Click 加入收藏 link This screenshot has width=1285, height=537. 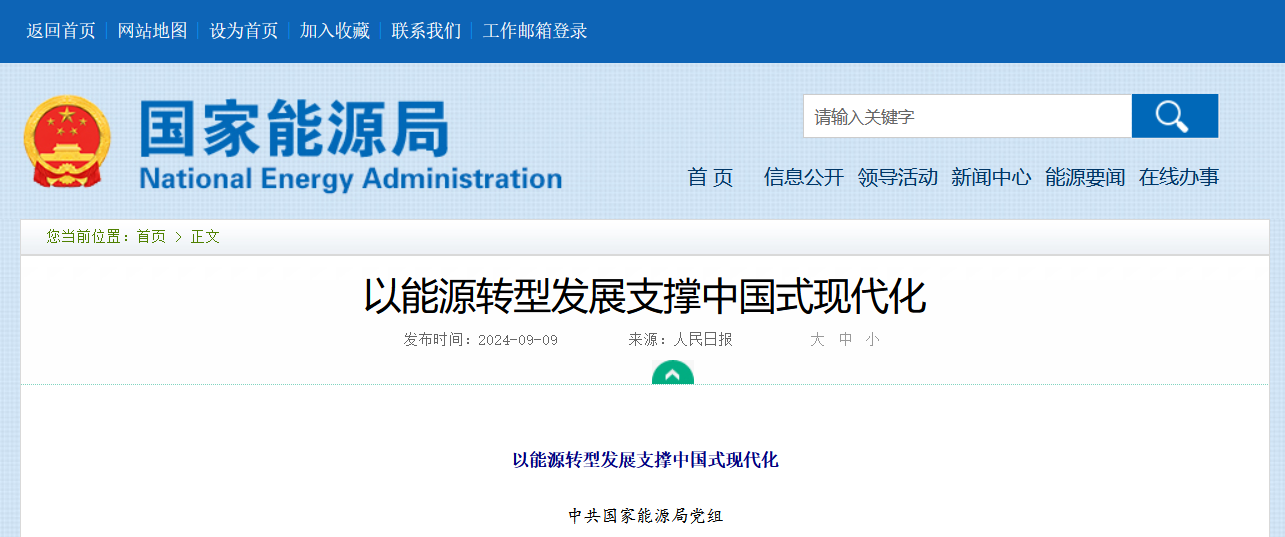tap(335, 31)
